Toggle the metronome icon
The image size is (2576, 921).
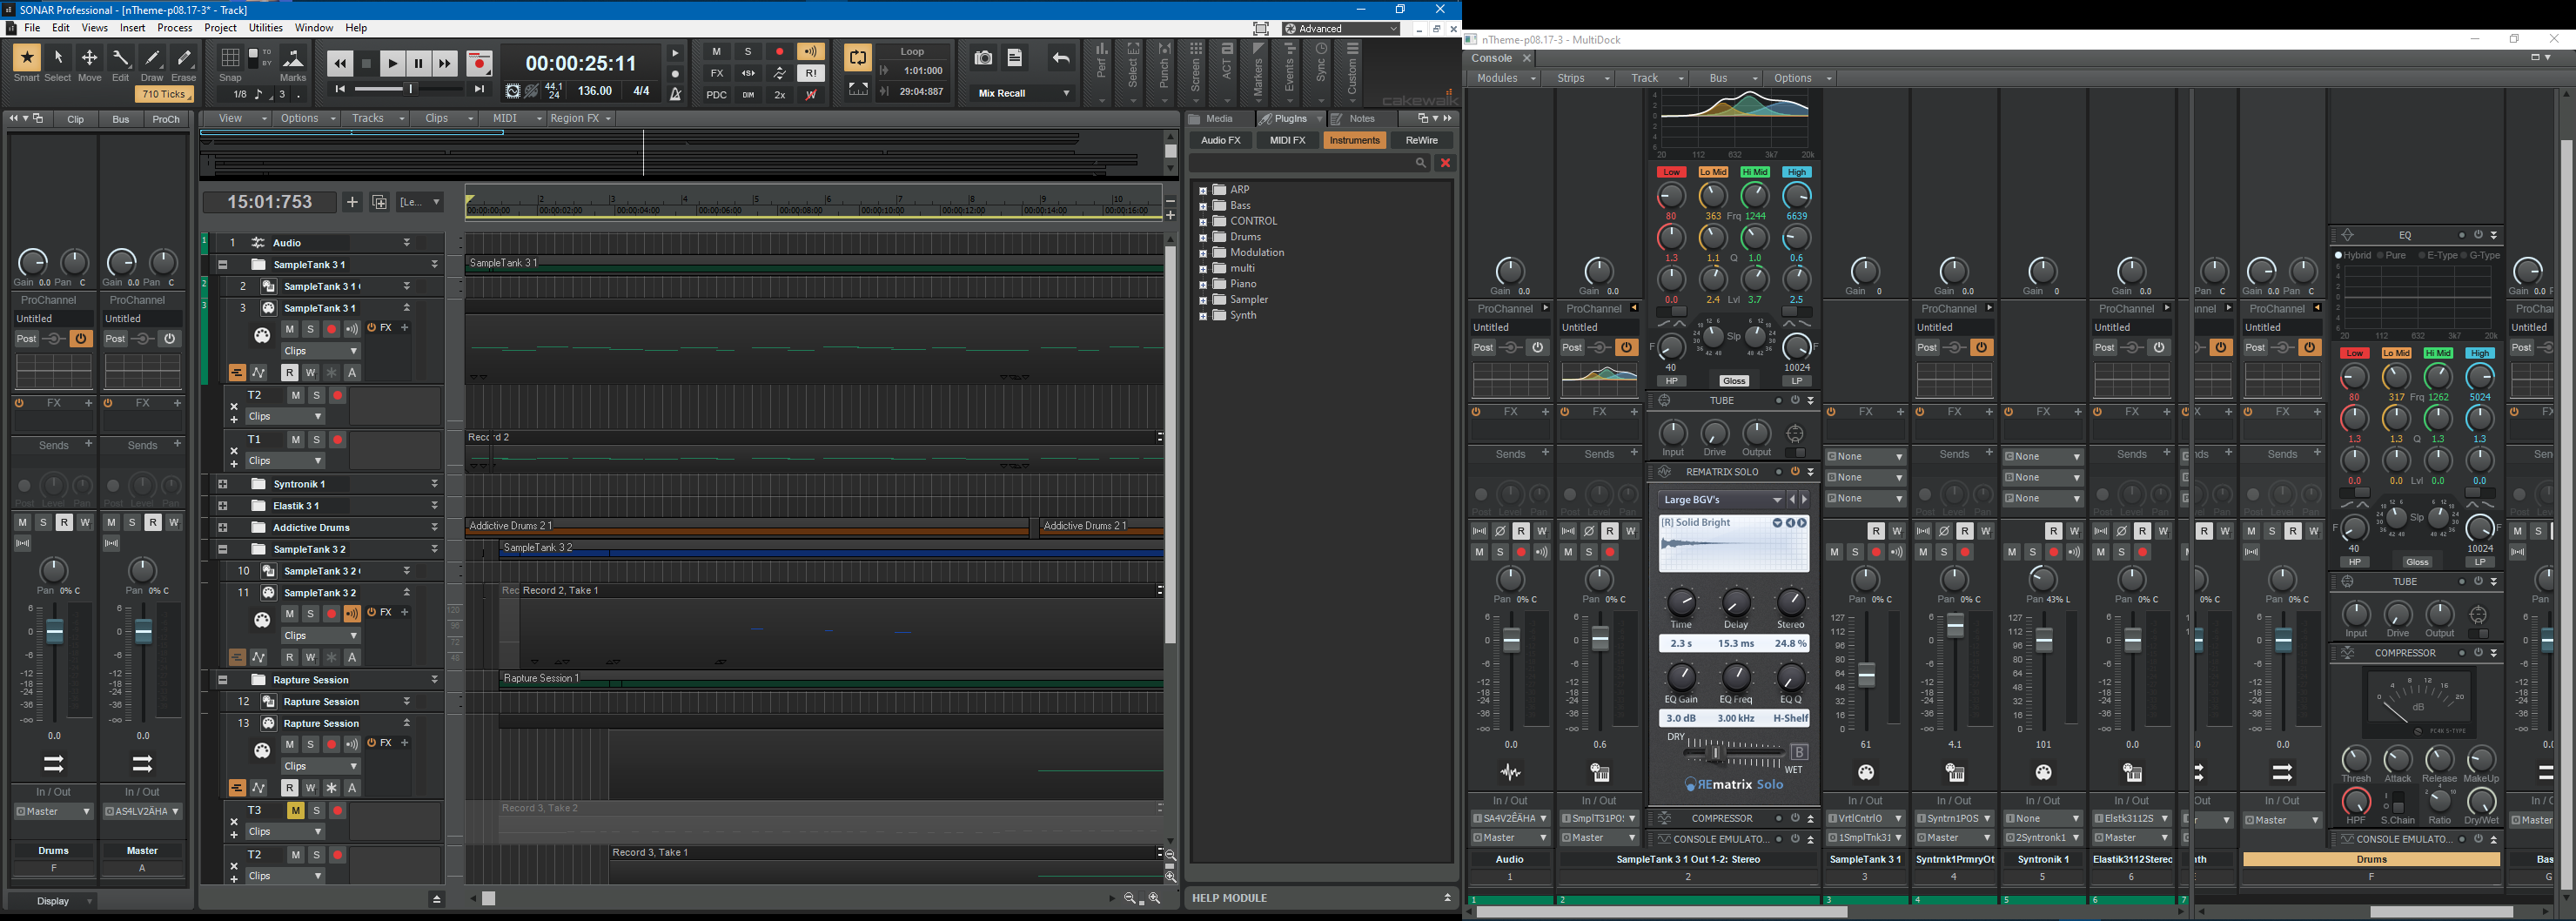[675, 93]
